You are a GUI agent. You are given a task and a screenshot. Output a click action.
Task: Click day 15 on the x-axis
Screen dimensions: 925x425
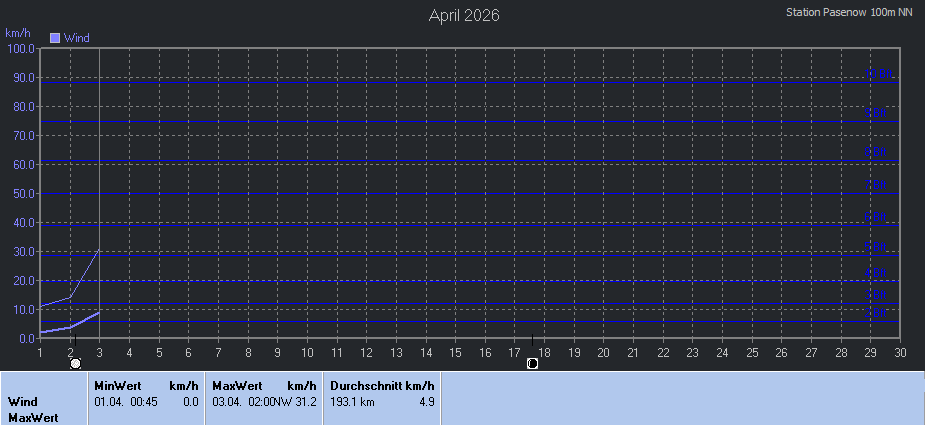tap(455, 352)
